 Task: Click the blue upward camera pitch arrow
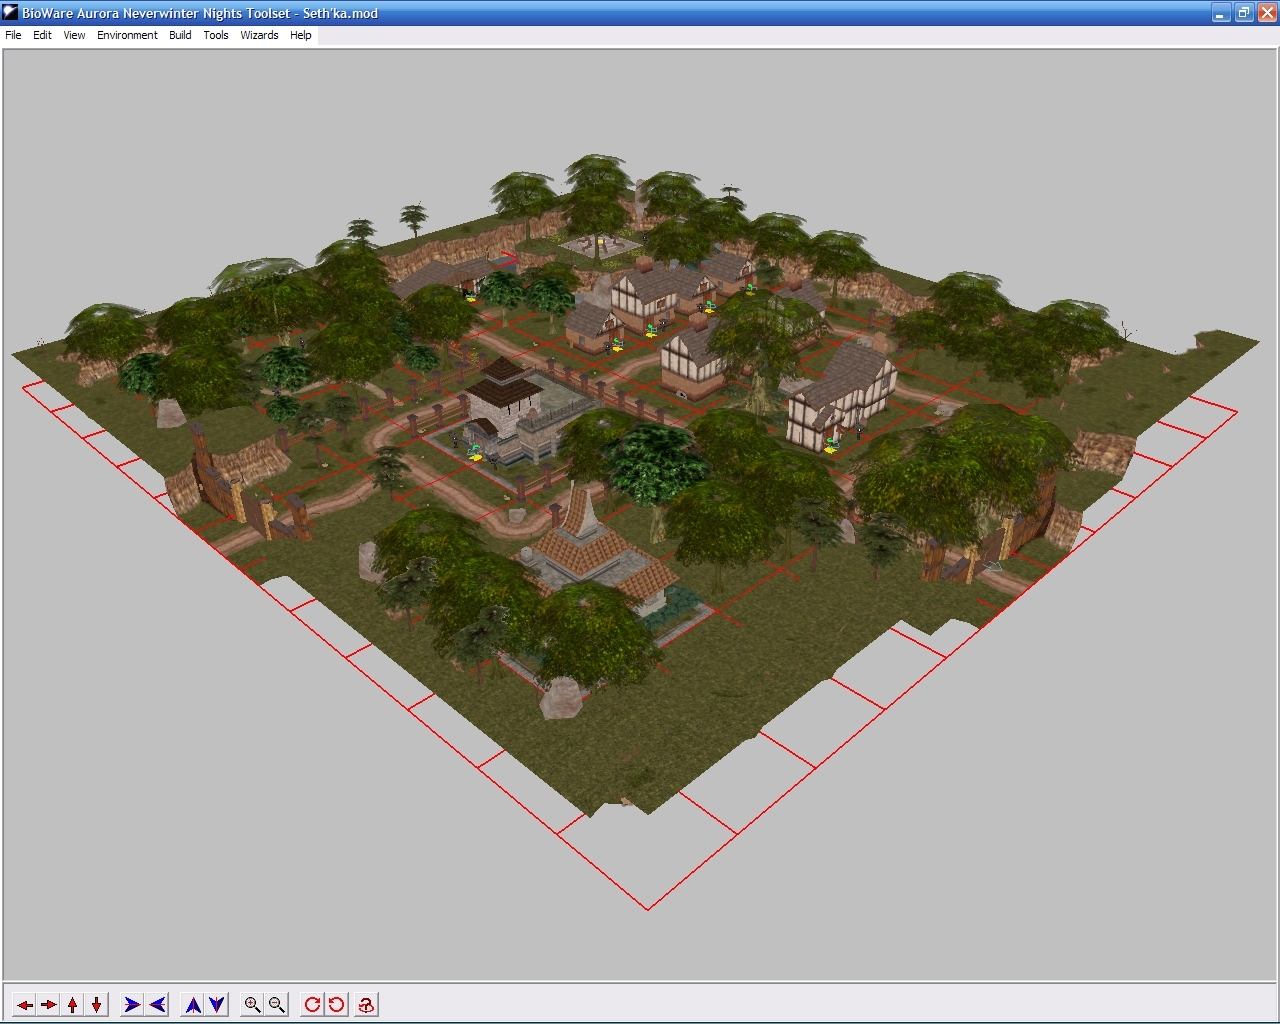[x=193, y=1005]
